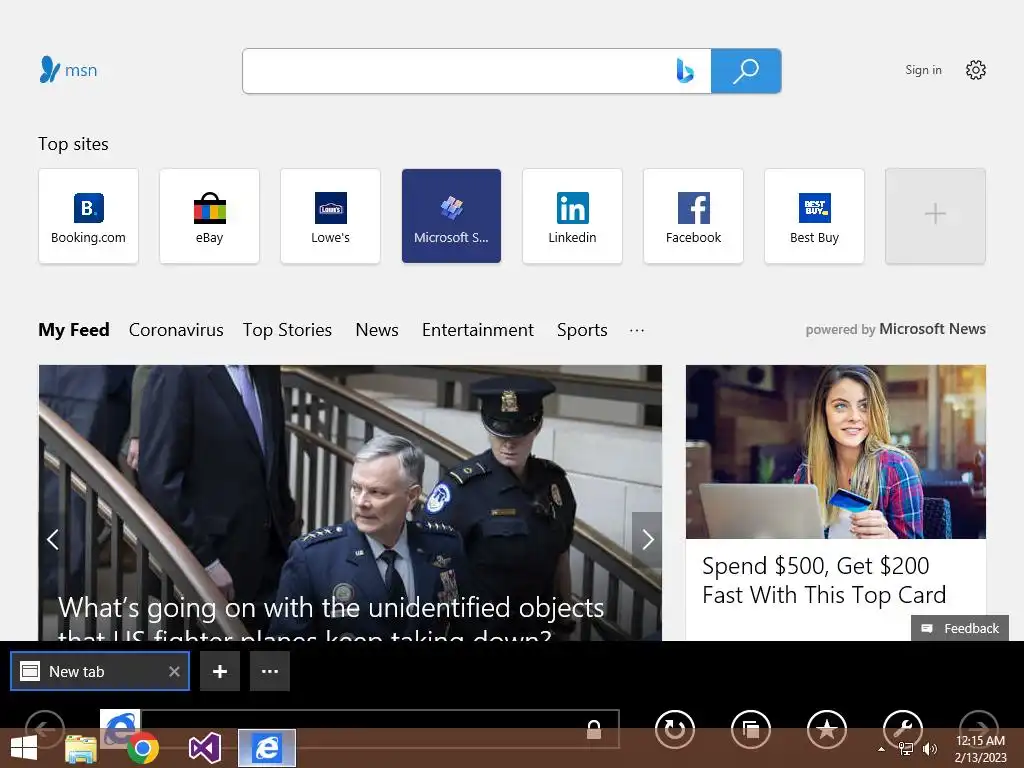The image size is (1024, 768).
Task: Click the powered by Microsoft News link
Action: click(895, 329)
